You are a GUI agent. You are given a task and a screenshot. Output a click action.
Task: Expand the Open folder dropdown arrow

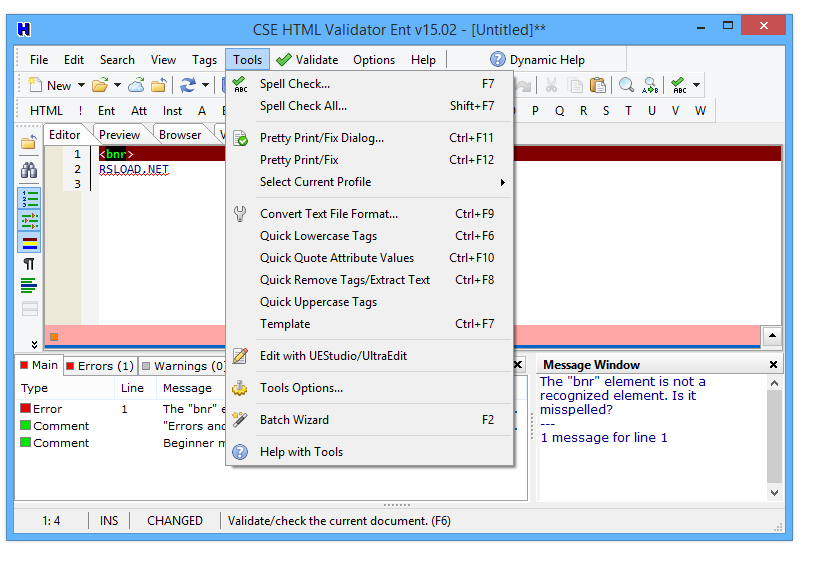(117, 85)
